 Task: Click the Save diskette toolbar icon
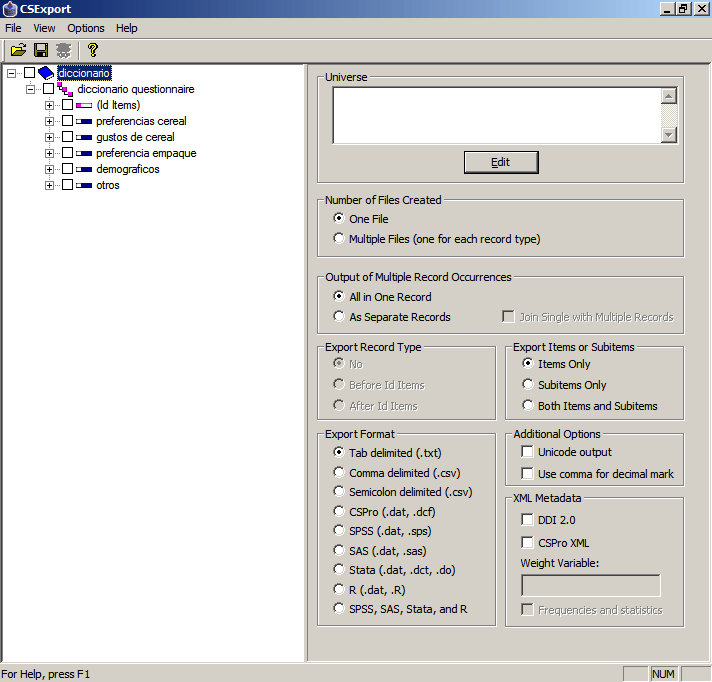tap(41, 49)
